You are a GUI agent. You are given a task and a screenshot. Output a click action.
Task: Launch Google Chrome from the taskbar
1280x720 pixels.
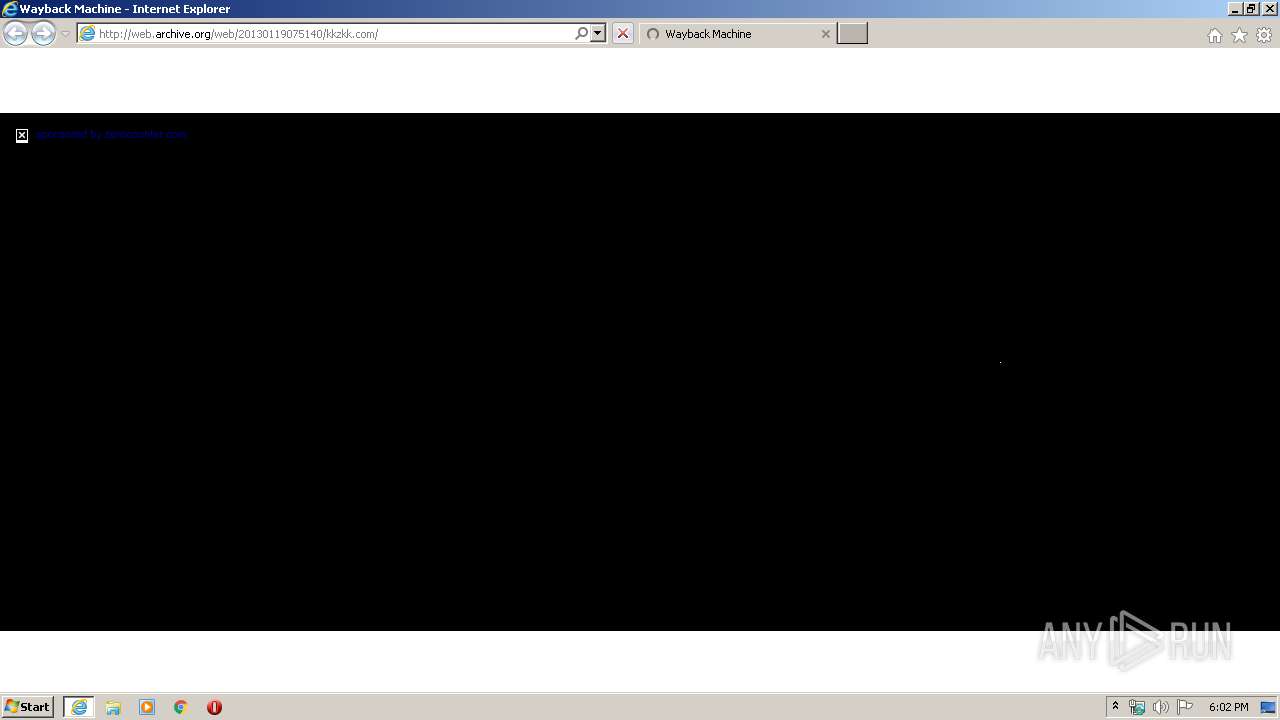click(x=181, y=707)
